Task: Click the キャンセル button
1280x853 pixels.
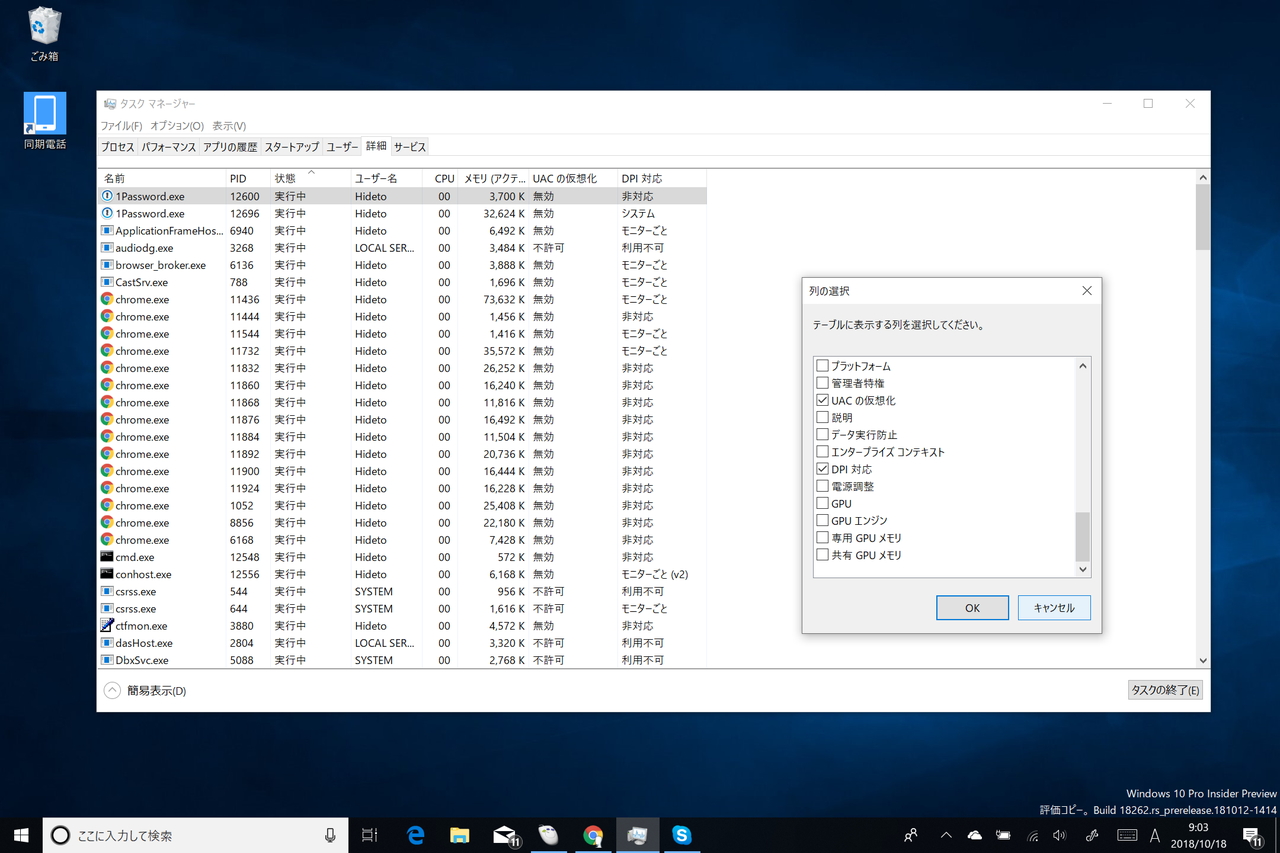Action: [1054, 608]
